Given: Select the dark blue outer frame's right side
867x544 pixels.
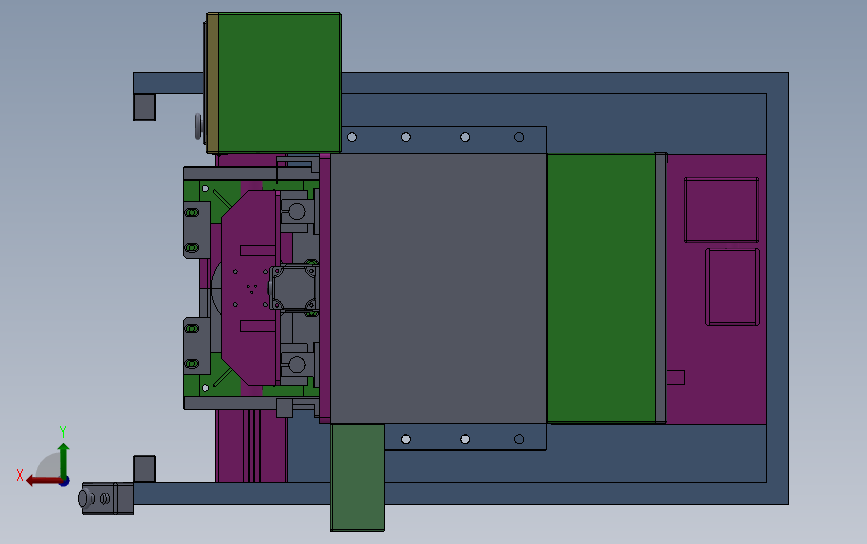Looking at the screenshot, I should pos(777,288).
